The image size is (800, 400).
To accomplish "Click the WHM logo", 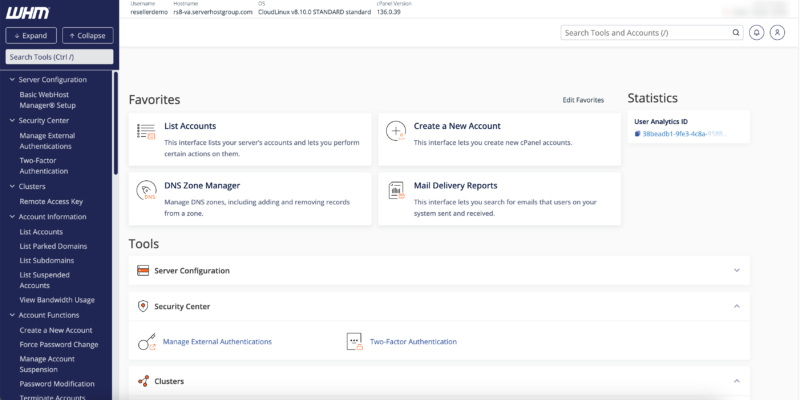I will tap(28, 13).
